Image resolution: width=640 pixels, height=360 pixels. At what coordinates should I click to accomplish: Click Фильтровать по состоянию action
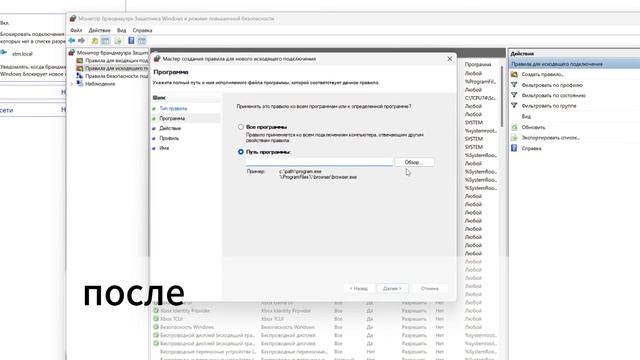tap(549, 95)
